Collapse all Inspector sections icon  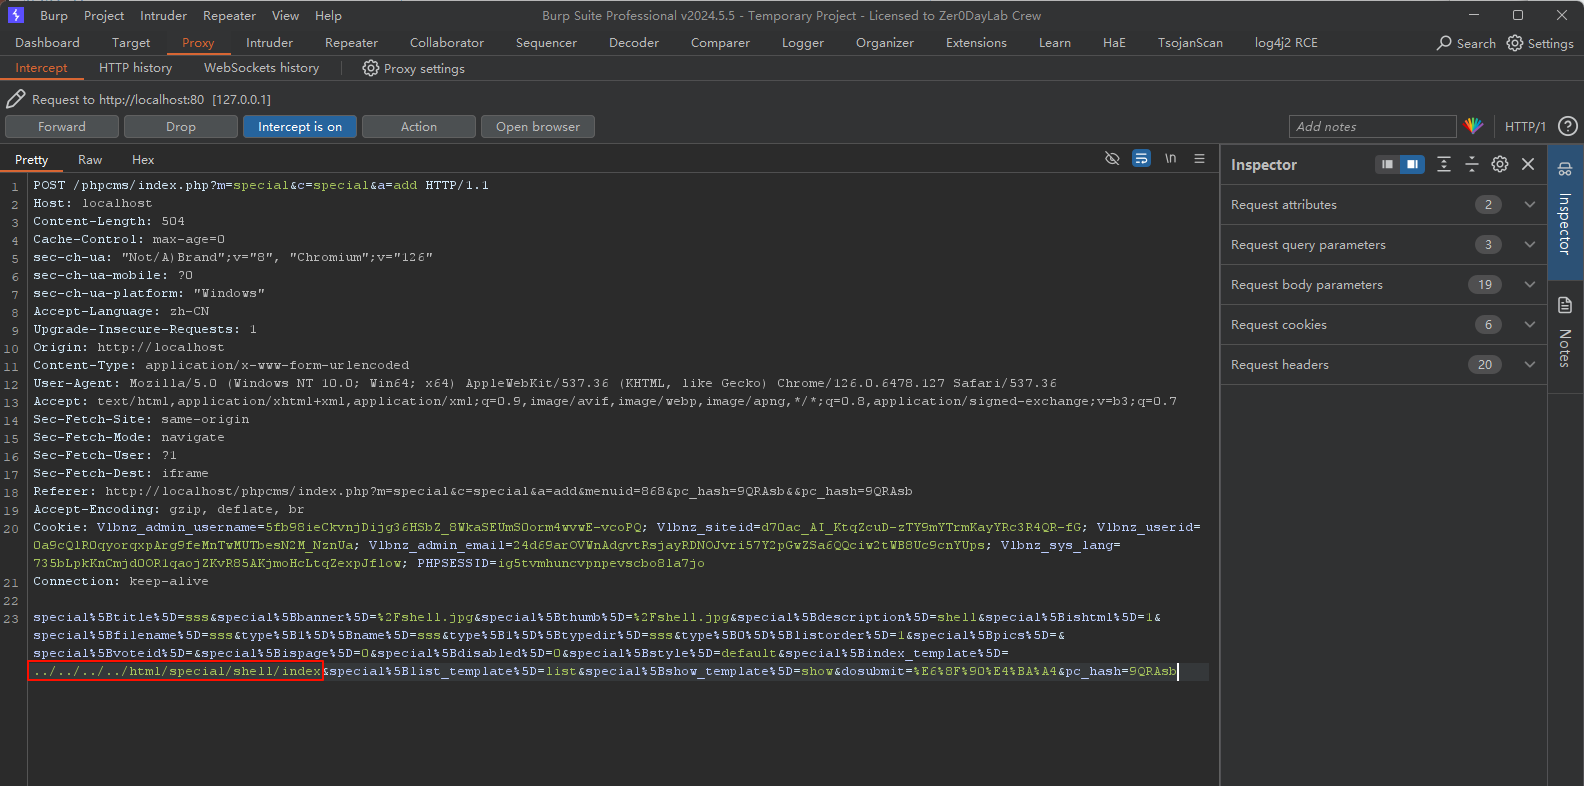coord(1472,164)
